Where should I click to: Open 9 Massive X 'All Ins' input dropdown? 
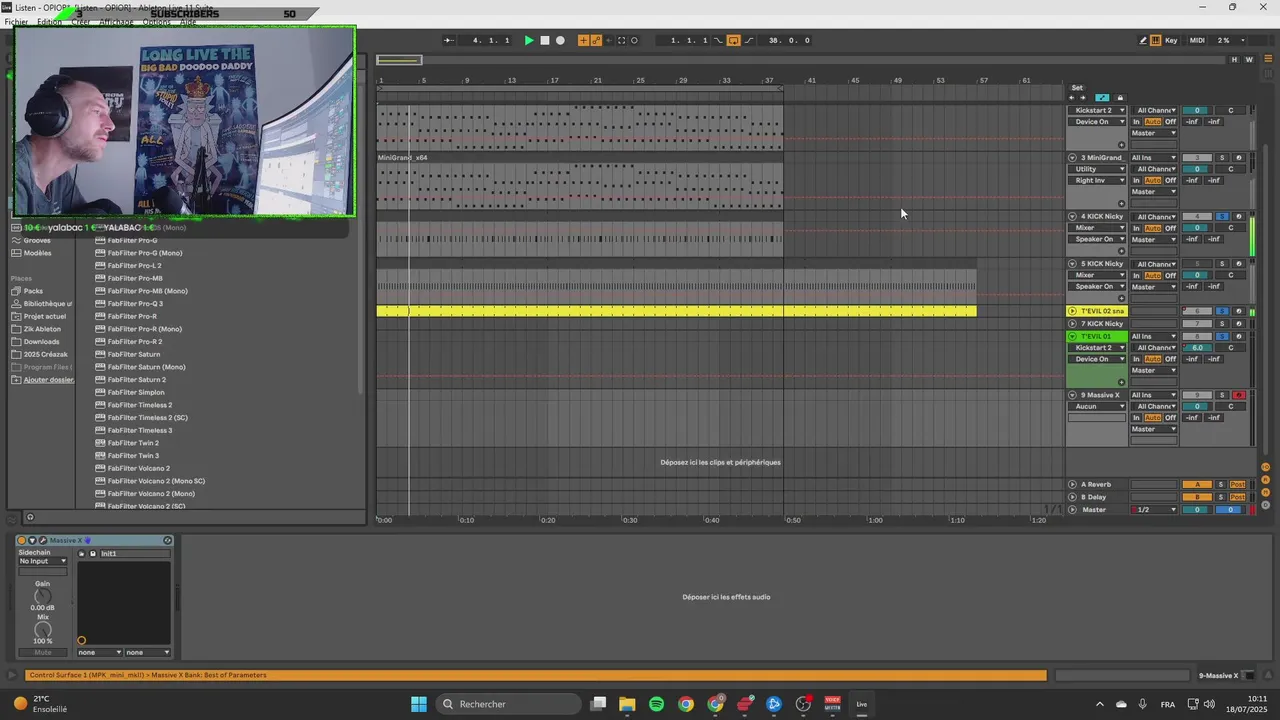click(x=1153, y=395)
